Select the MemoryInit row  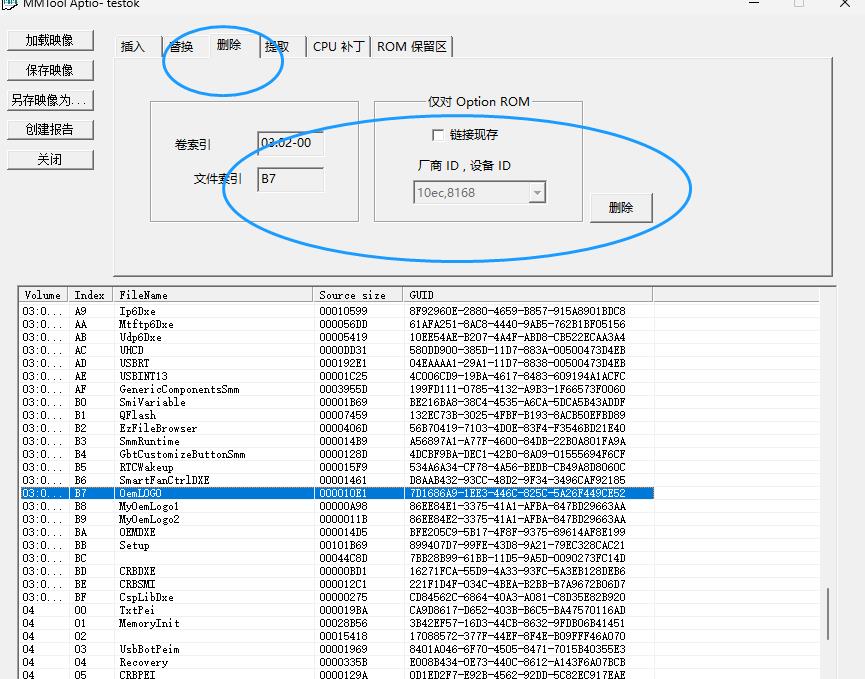(x=337, y=623)
